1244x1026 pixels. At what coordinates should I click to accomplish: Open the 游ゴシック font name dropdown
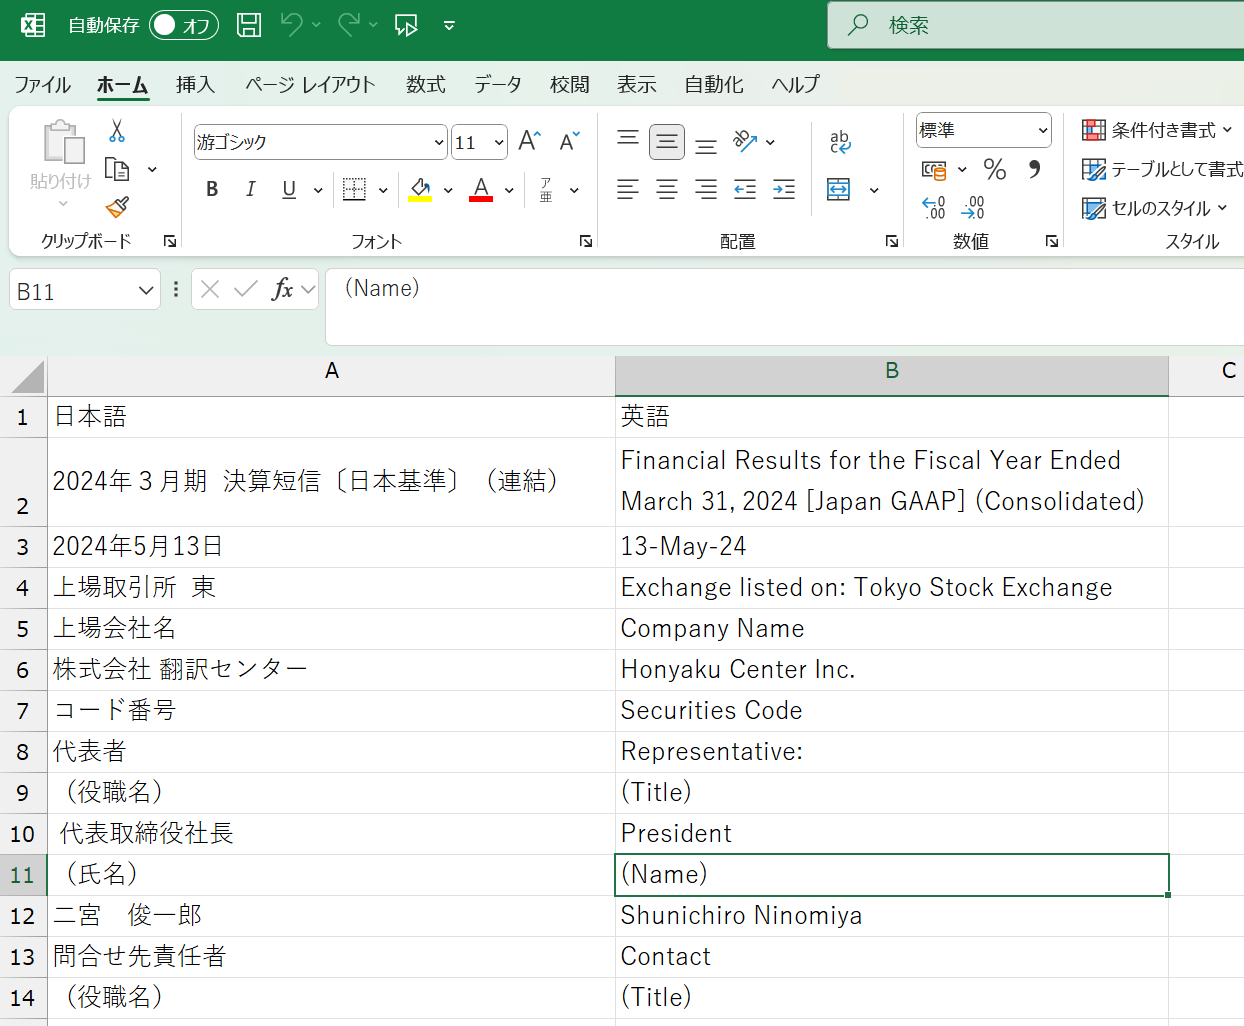point(438,143)
